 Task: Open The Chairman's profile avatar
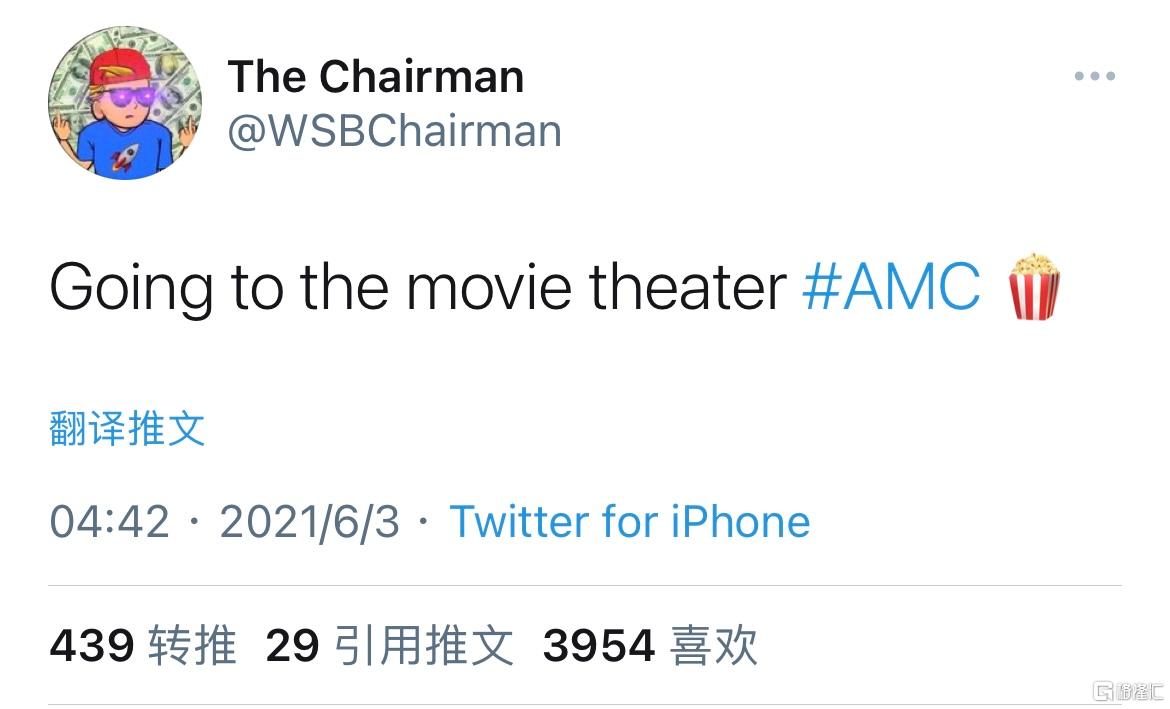(124, 103)
